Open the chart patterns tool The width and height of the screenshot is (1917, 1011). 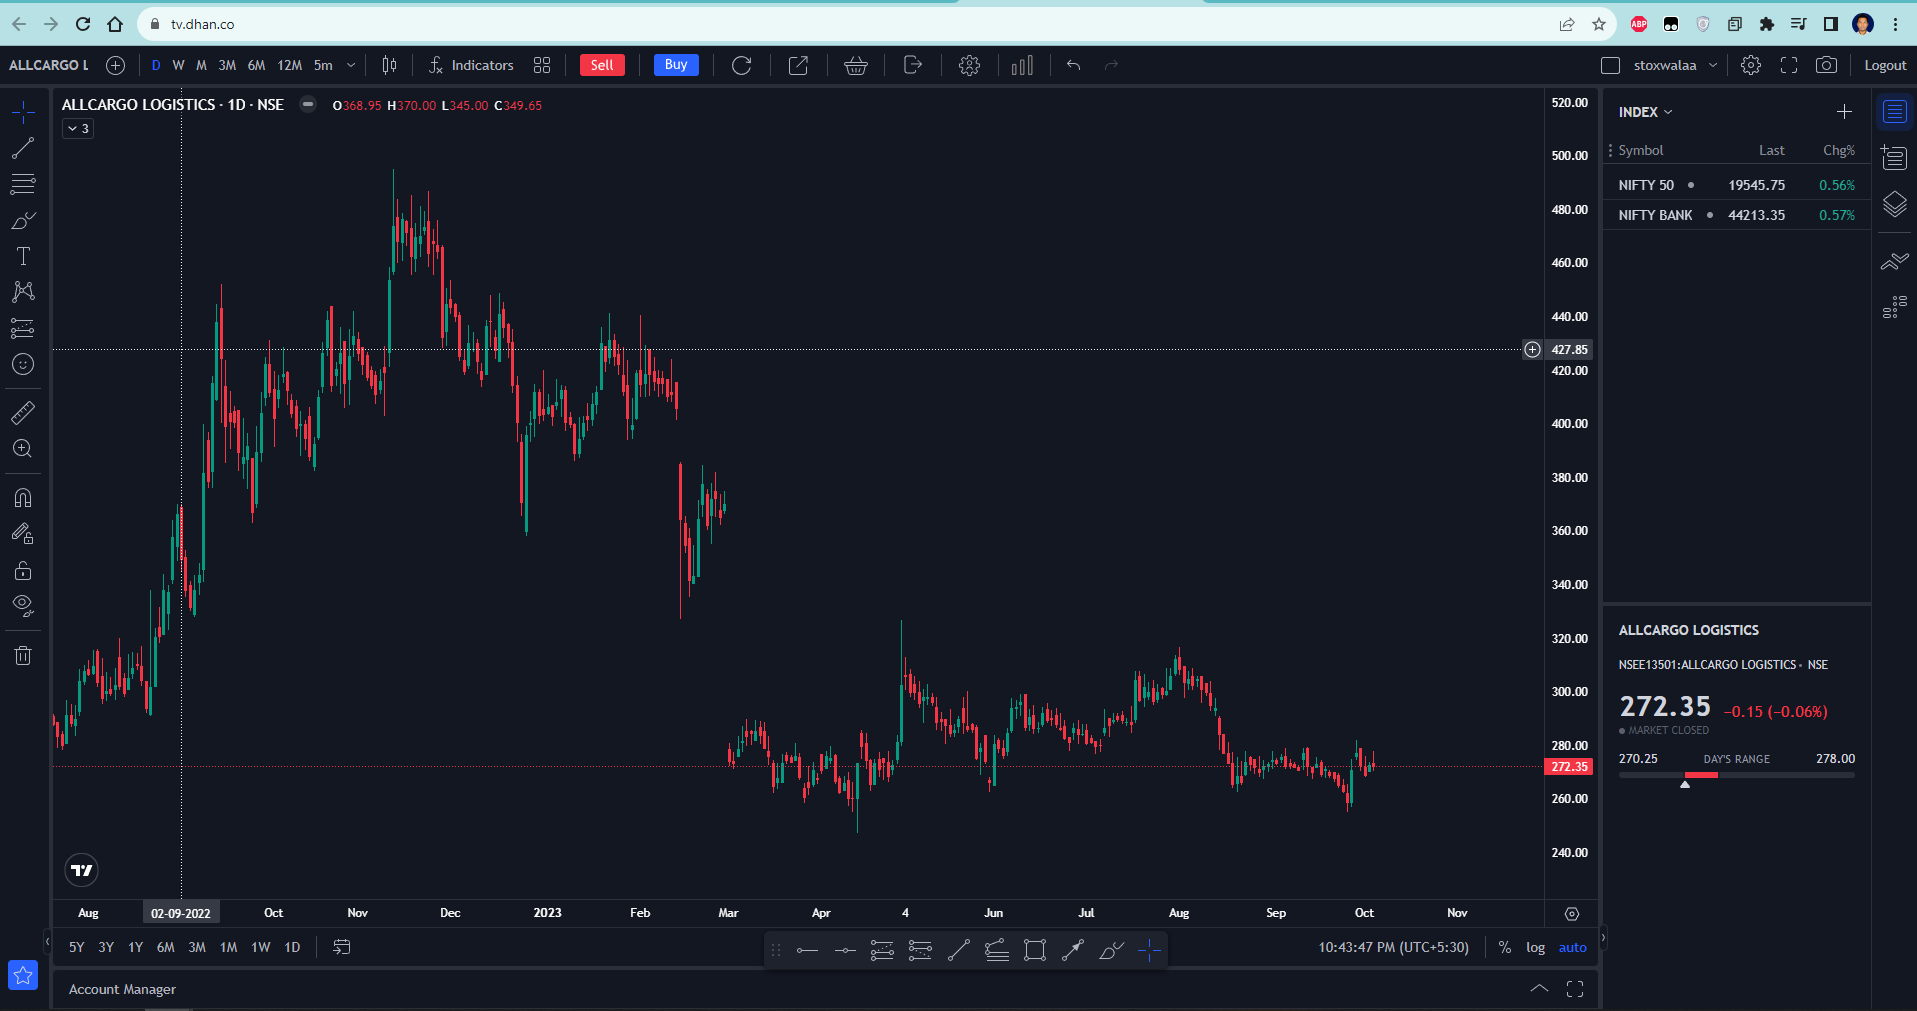[23, 292]
